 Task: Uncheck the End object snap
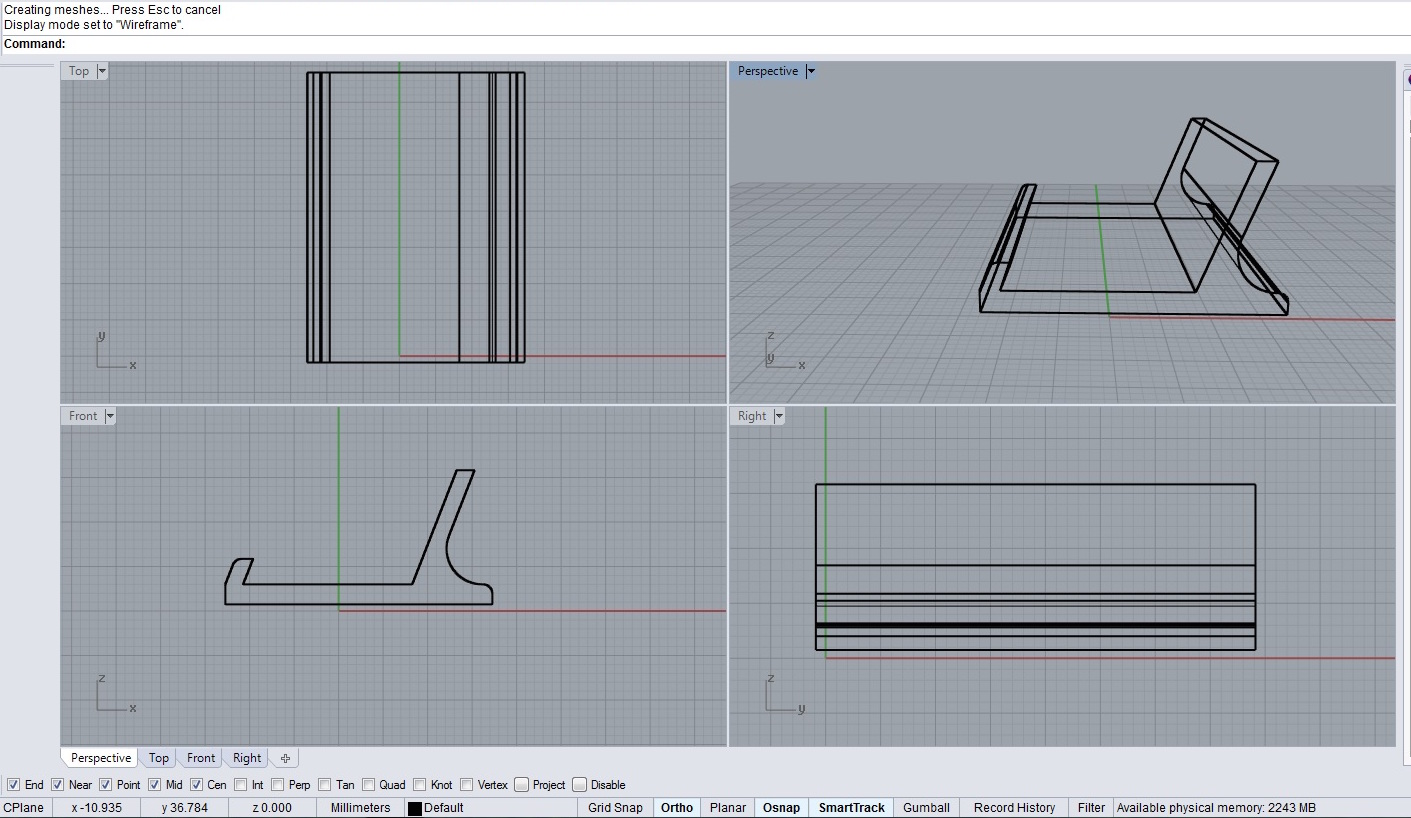tap(13, 785)
